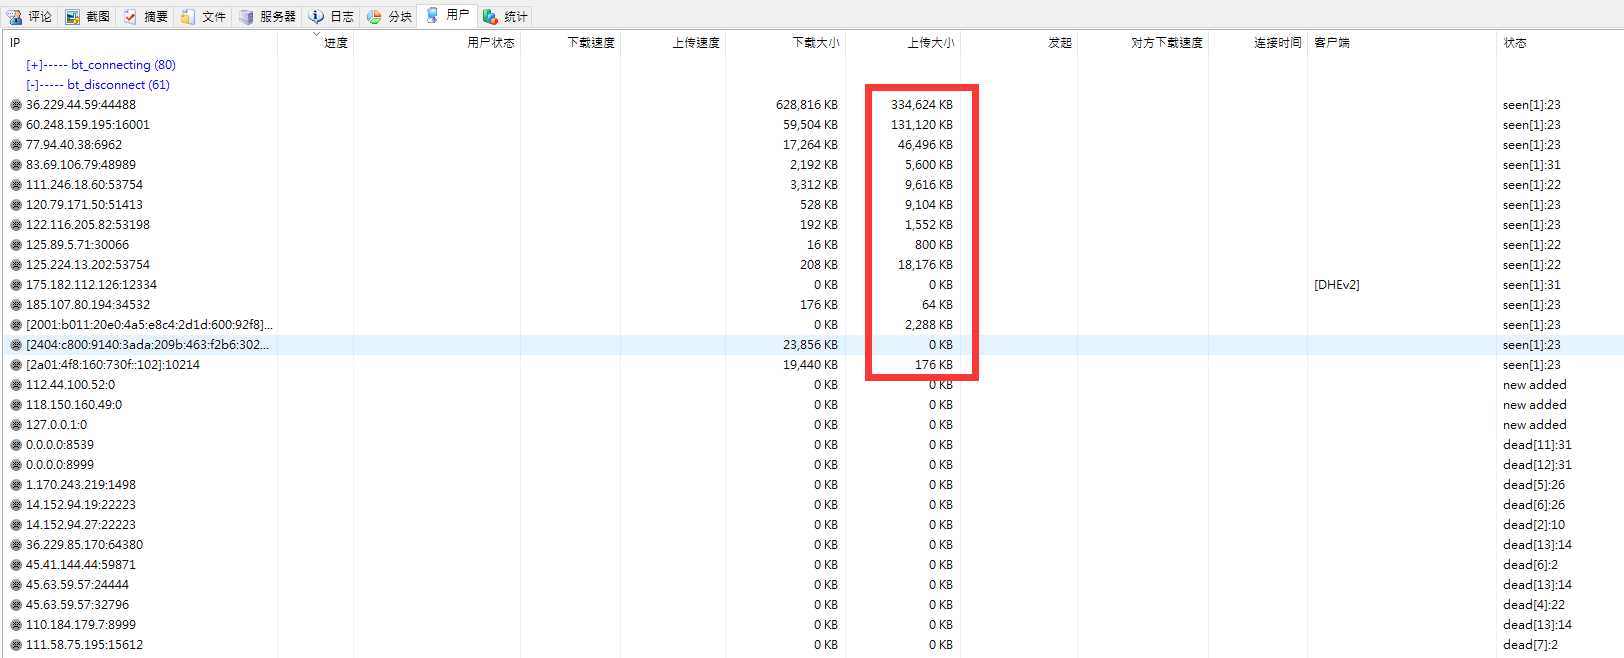Select peer row 127.0.0.1:0
1624x658 pixels.
tap(56, 425)
